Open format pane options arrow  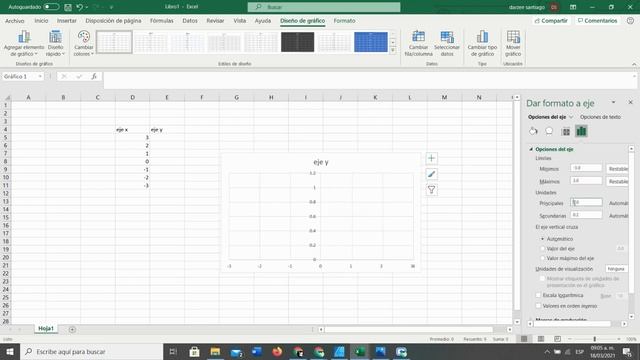[x=613, y=102]
